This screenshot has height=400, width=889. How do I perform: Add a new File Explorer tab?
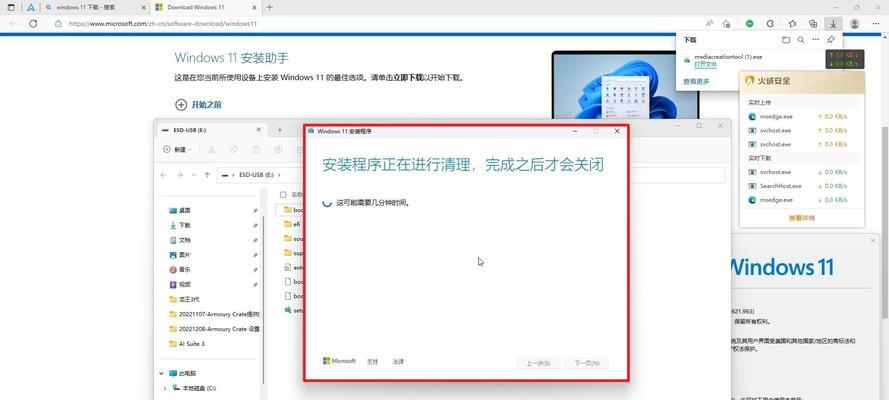pyautogui.click(x=280, y=130)
